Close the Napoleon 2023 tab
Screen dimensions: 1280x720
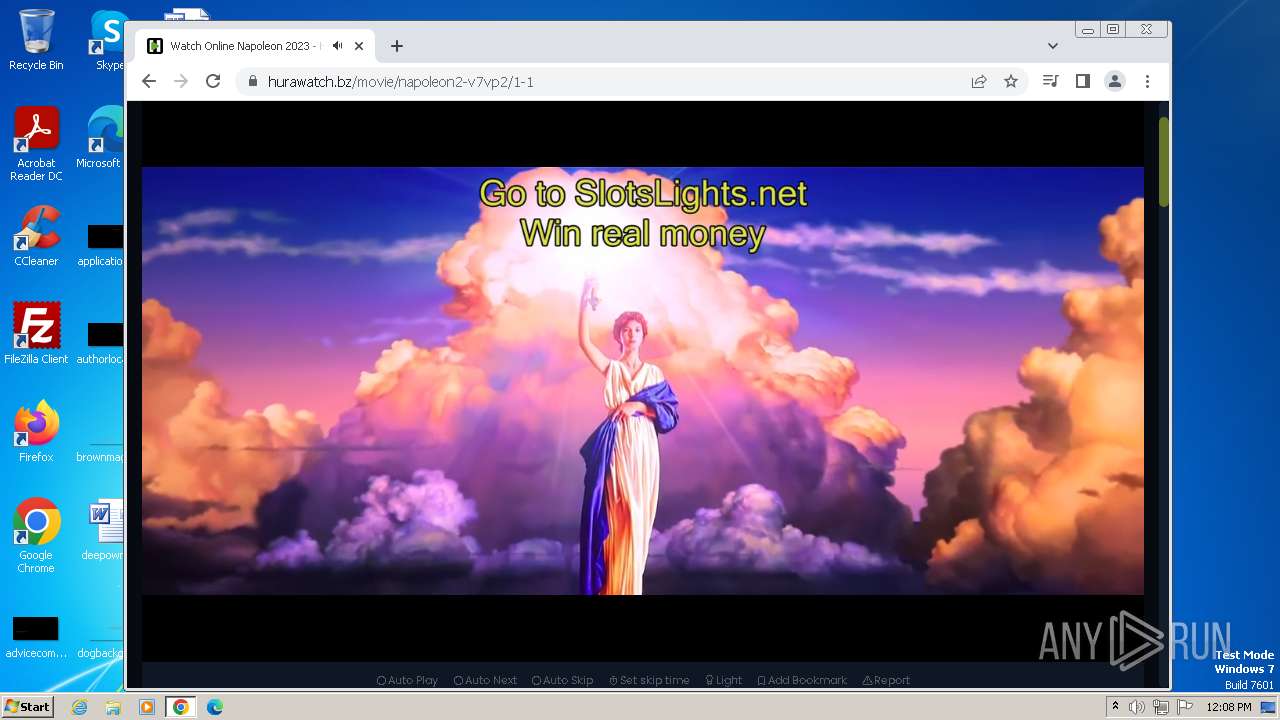(359, 46)
